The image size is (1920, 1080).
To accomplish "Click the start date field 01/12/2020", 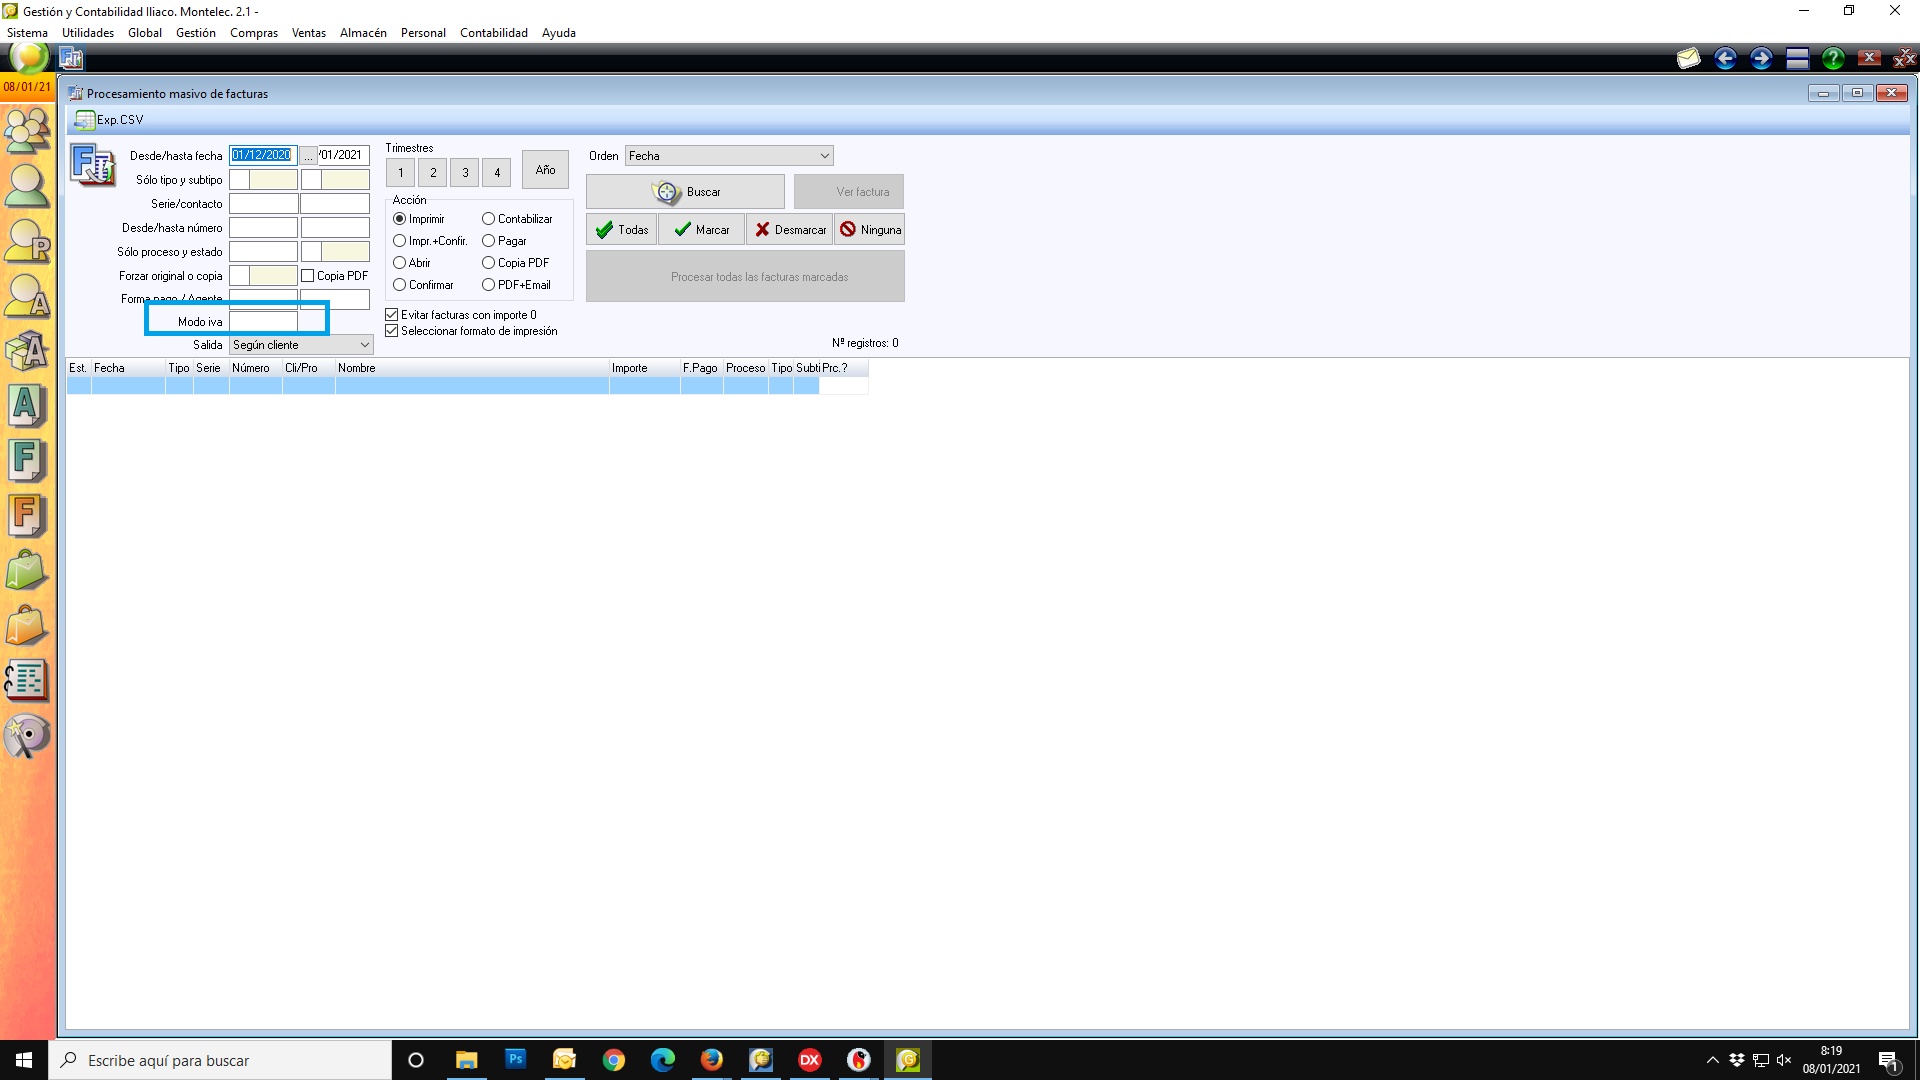I will pos(263,156).
